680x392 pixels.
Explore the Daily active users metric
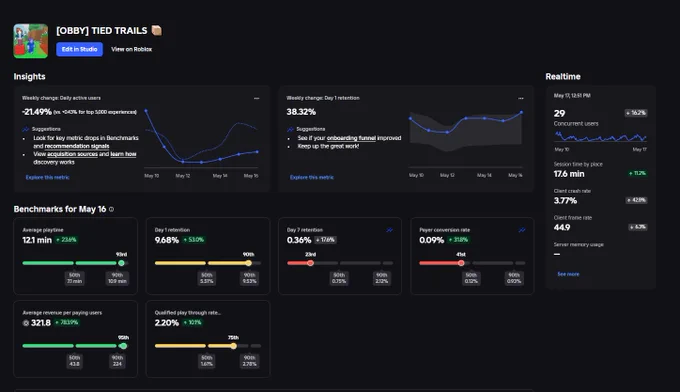pos(47,177)
